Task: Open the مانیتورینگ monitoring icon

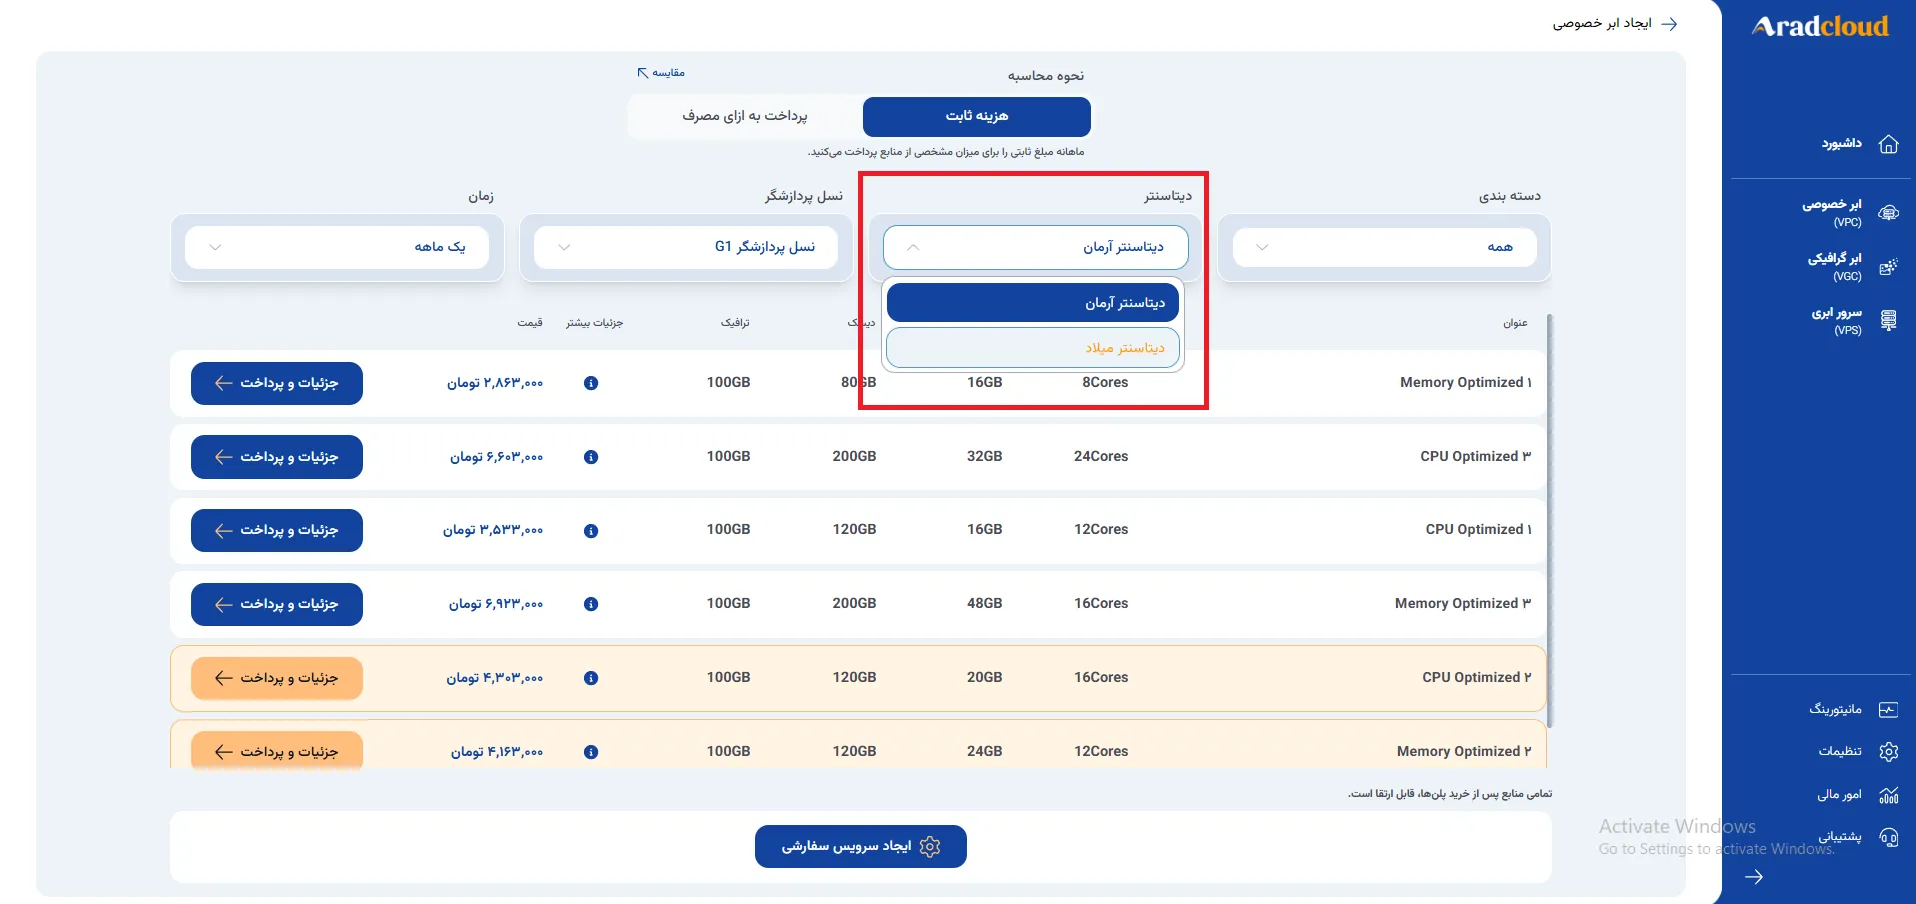Action: 1888,709
